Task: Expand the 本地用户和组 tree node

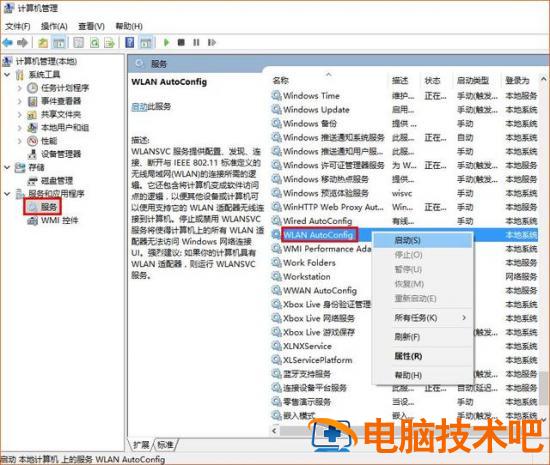Action: coord(20,128)
